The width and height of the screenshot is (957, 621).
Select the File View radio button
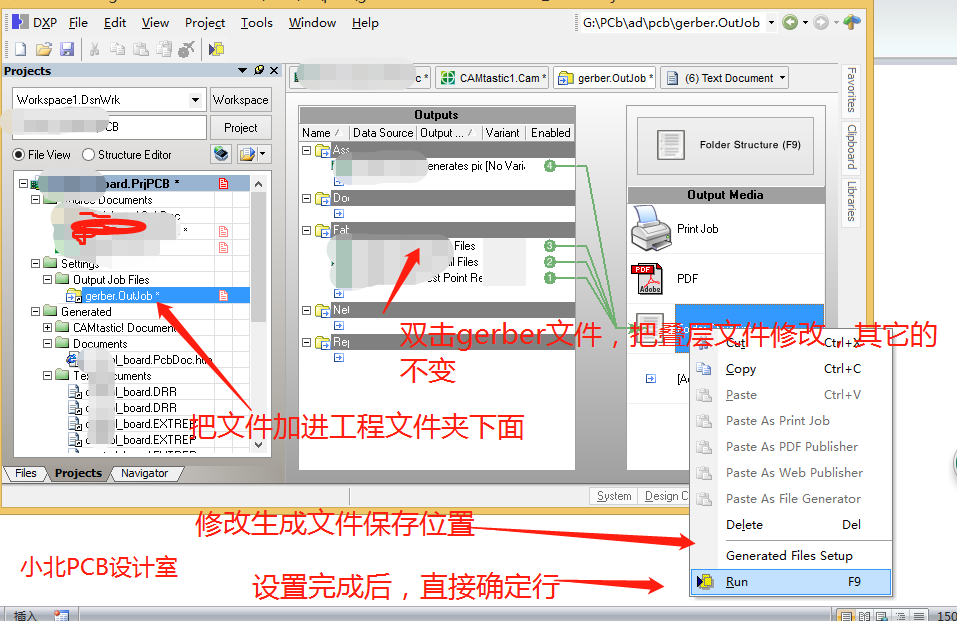19,154
